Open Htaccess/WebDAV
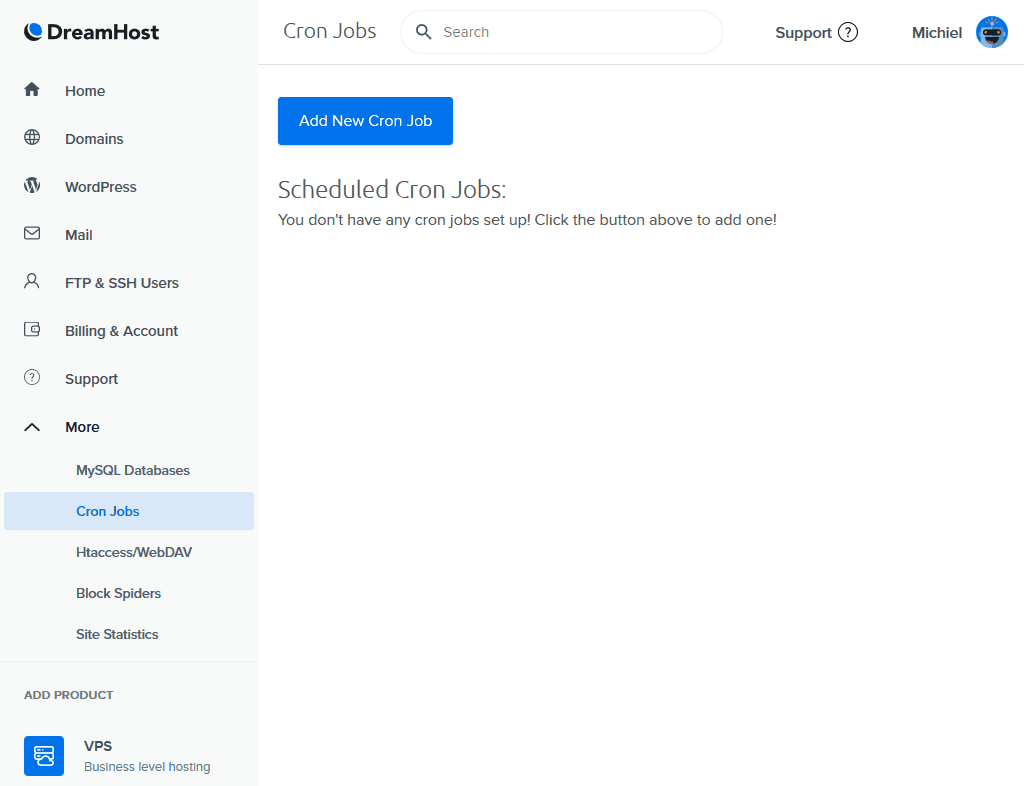This screenshot has height=786, width=1024. click(x=134, y=552)
